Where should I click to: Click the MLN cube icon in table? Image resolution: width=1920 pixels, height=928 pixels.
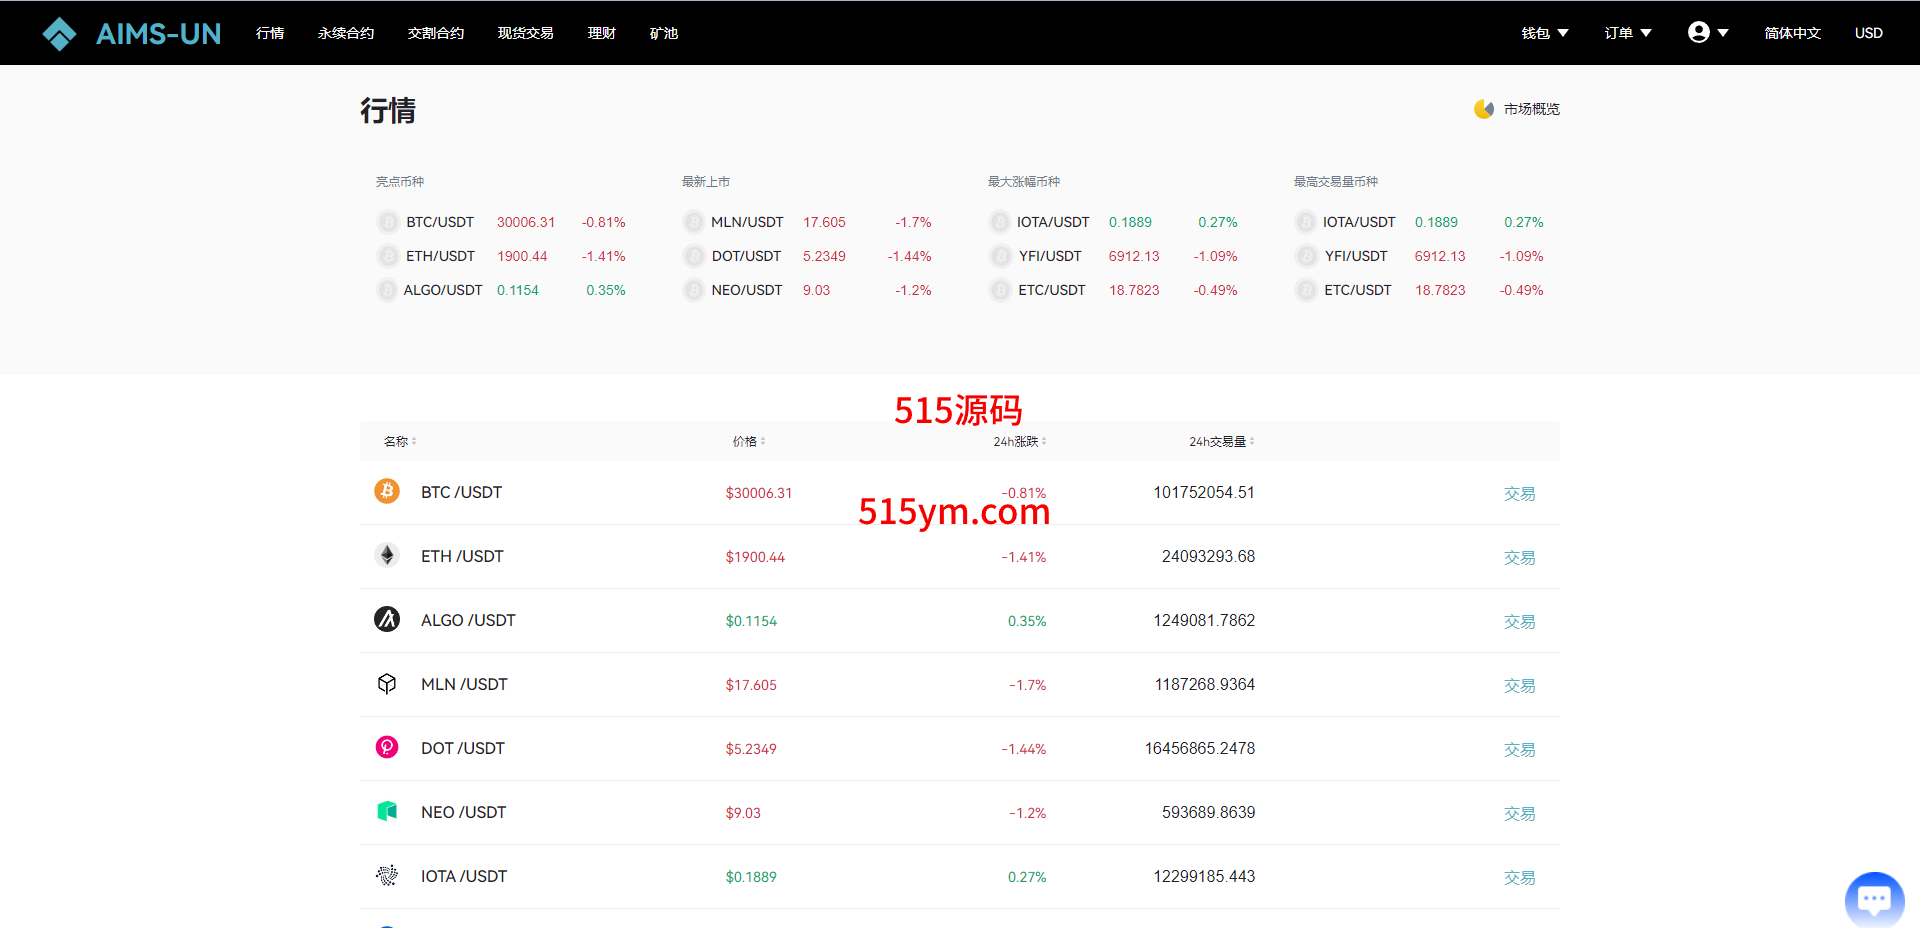click(x=387, y=683)
